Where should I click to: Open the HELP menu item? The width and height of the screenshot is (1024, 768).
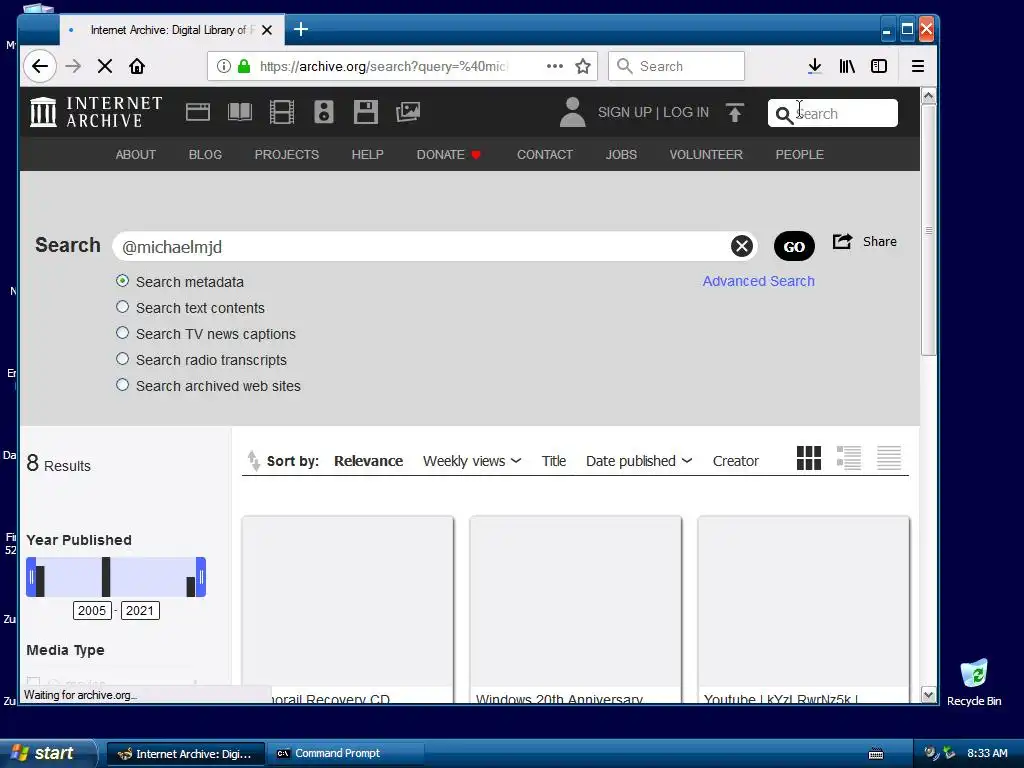pyautogui.click(x=368, y=155)
